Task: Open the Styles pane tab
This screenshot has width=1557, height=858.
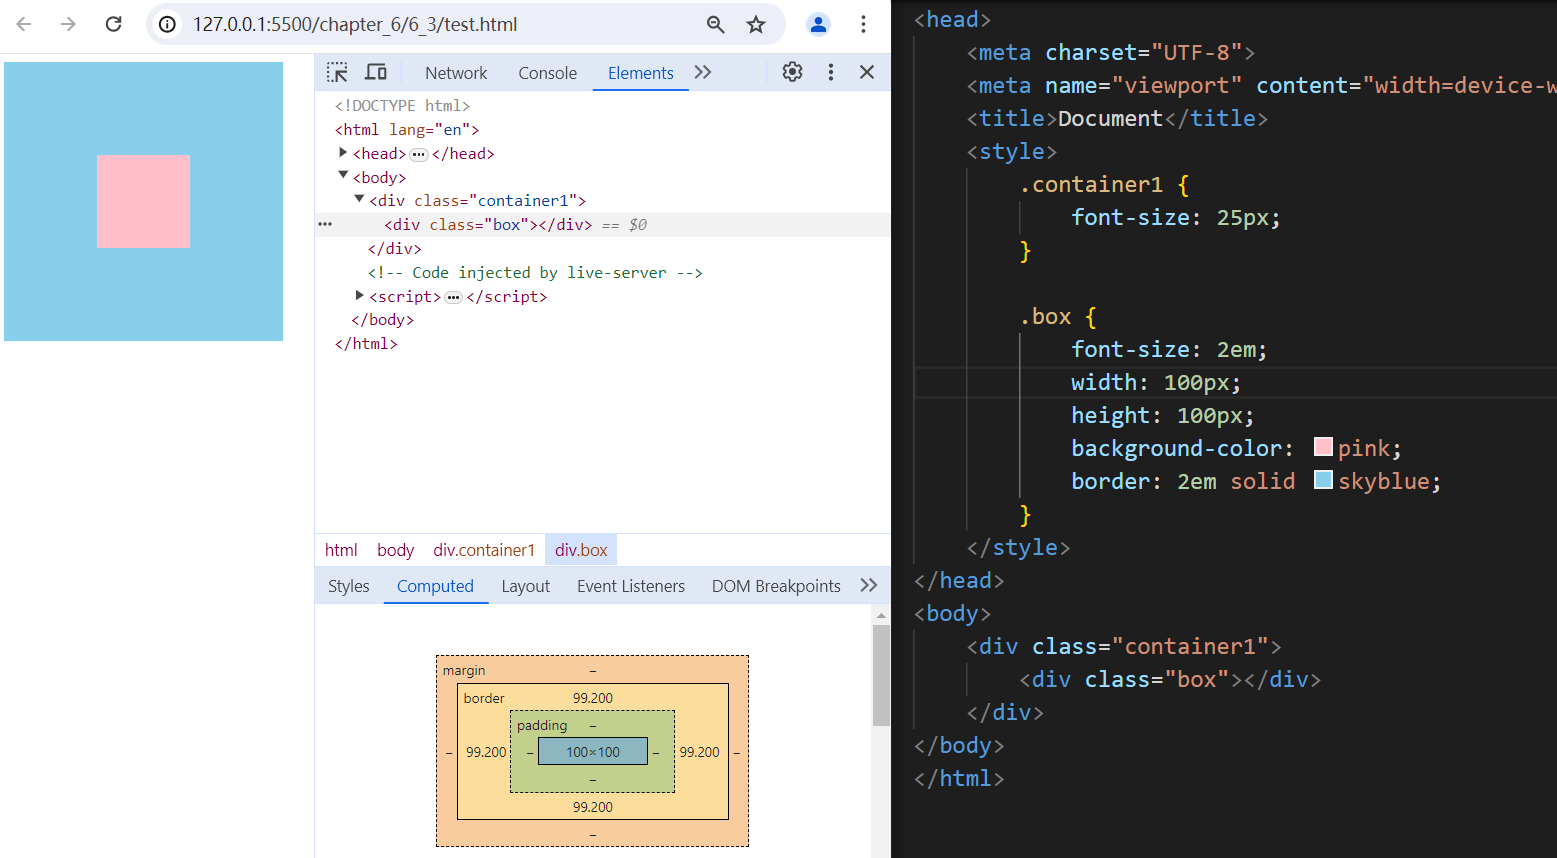Action: click(x=349, y=586)
